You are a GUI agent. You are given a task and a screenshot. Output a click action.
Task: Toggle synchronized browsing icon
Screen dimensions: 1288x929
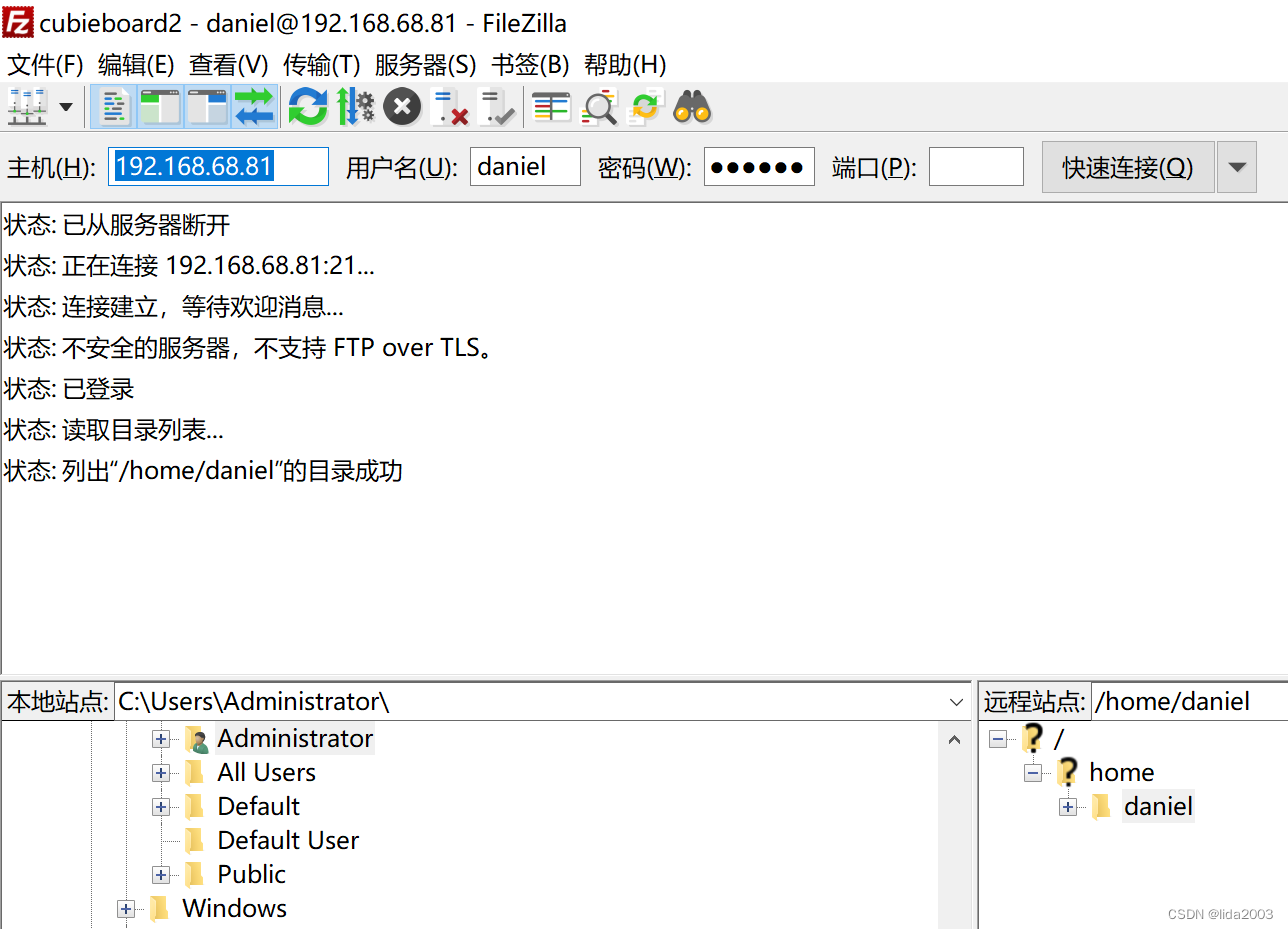point(645,107)
